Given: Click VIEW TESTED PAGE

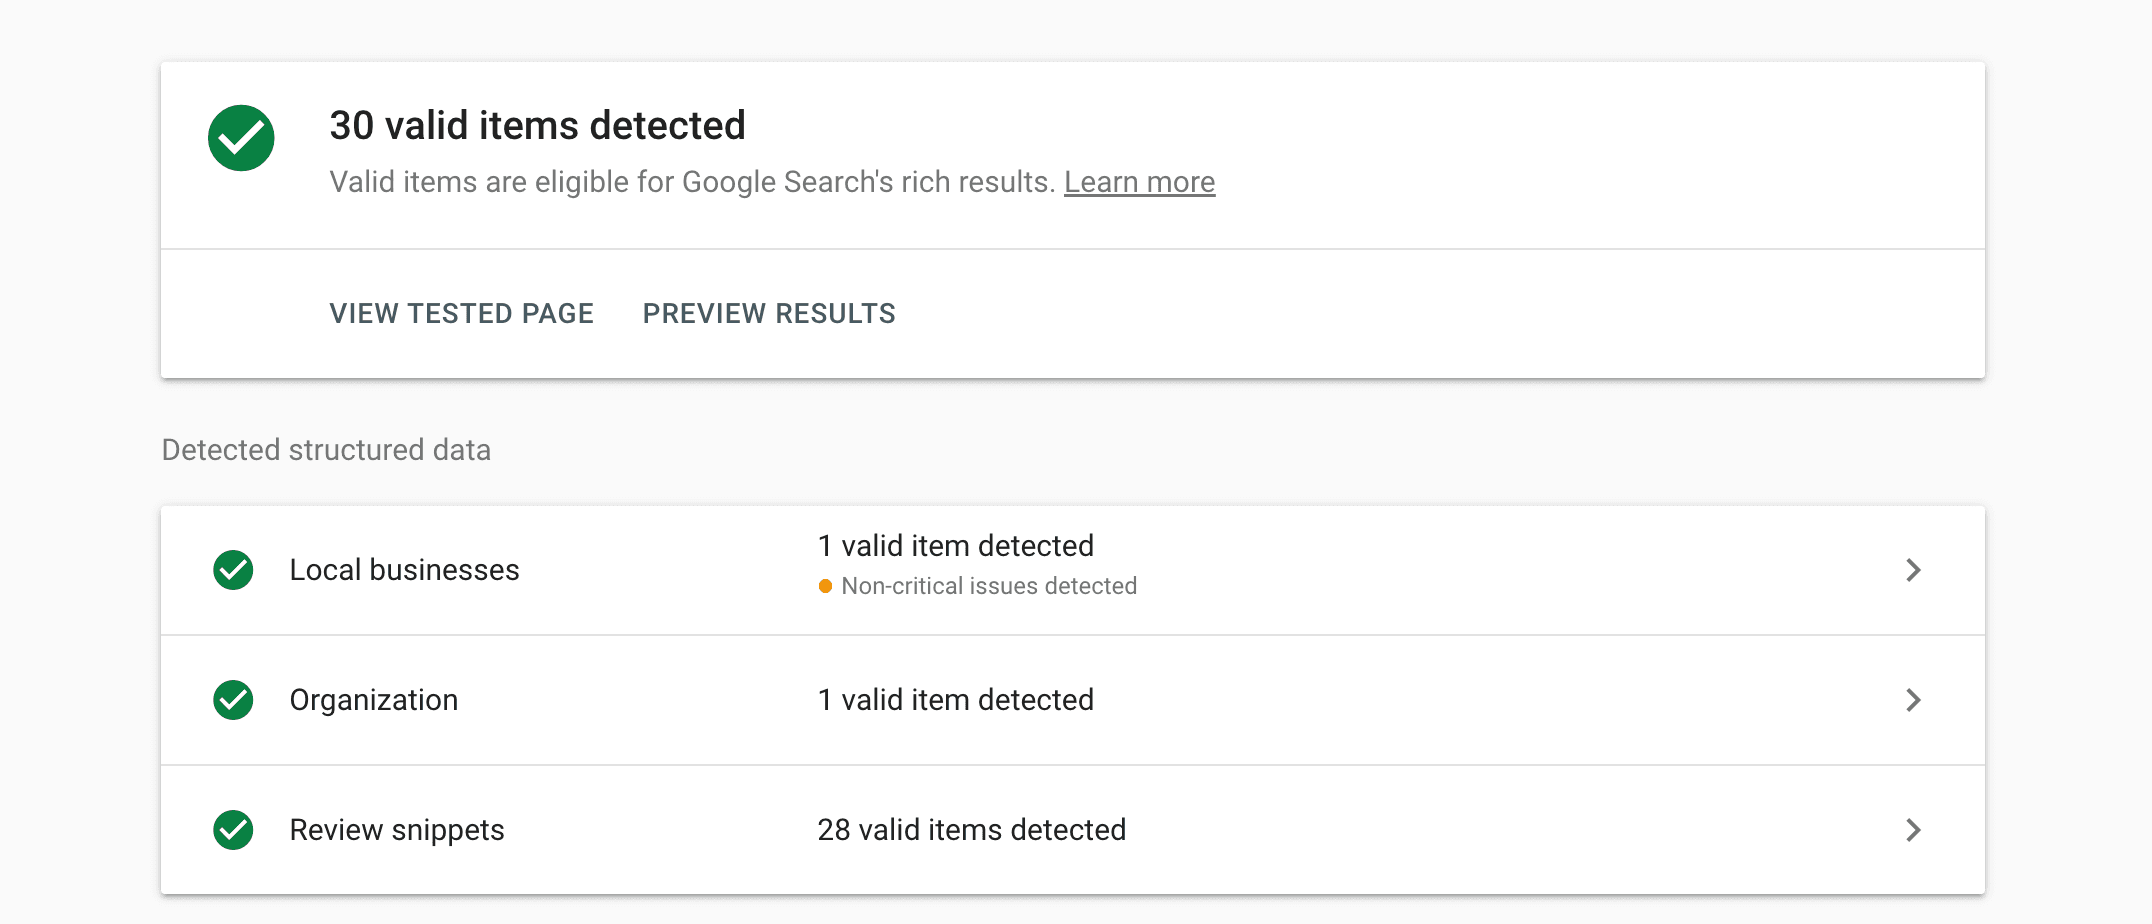Looking at the screenshot, I should [x=461, y=313].
